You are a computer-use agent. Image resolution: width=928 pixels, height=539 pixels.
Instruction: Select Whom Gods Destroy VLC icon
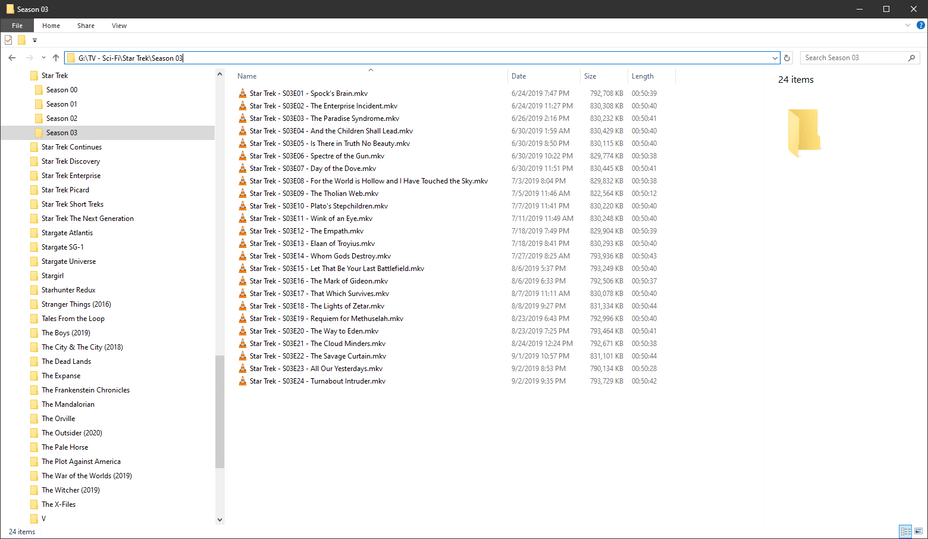[242, 256]
